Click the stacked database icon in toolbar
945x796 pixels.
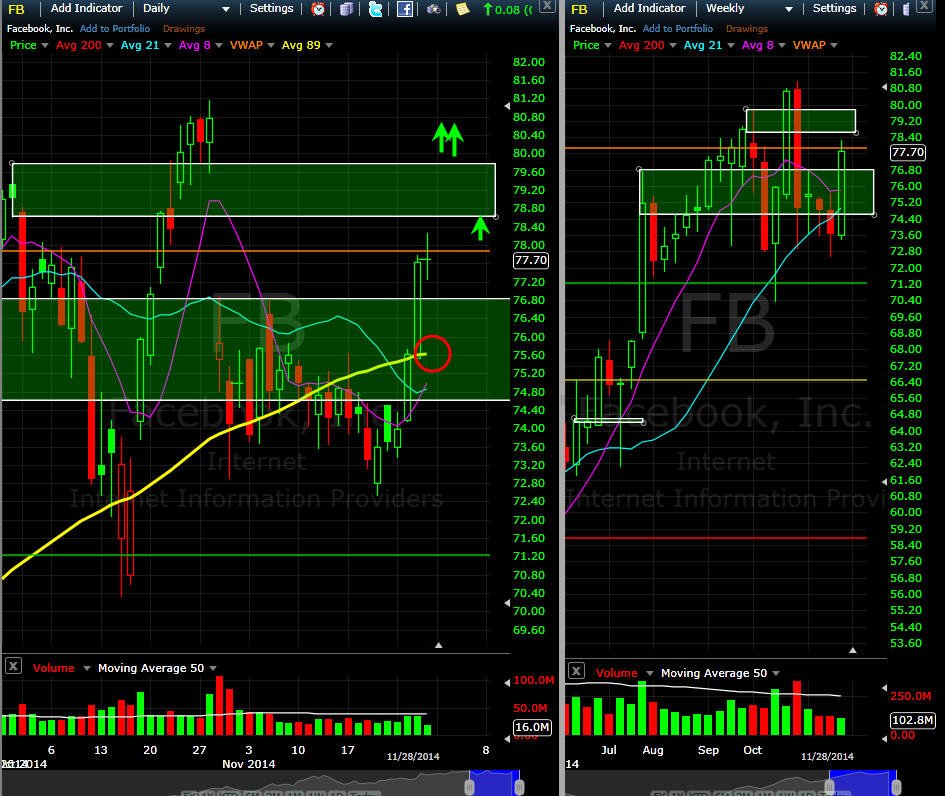point(347,8)
